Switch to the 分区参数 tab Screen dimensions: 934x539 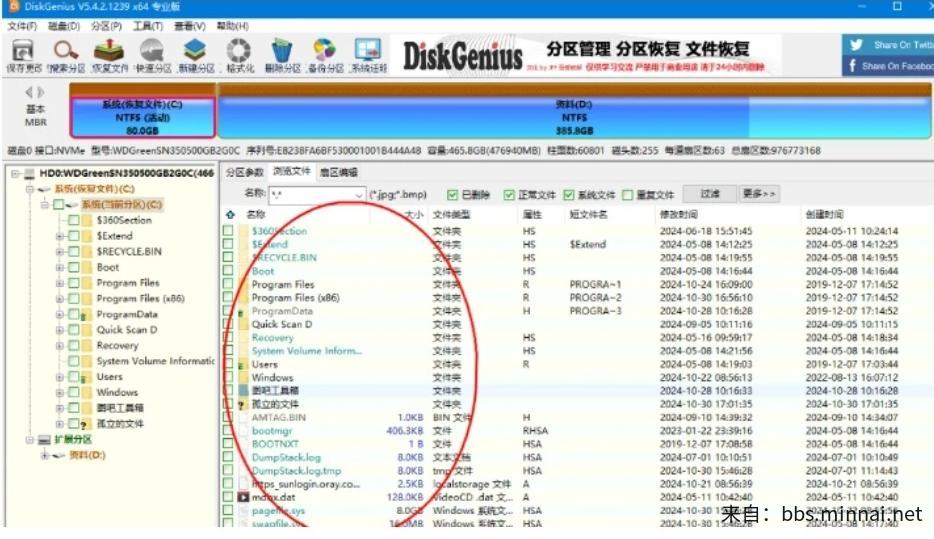pos(245,172)
